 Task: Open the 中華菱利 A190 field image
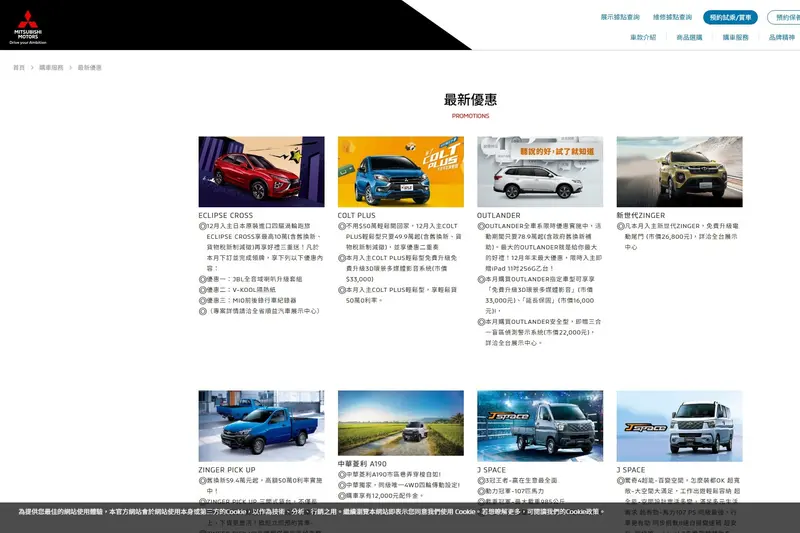coord(401,423)
